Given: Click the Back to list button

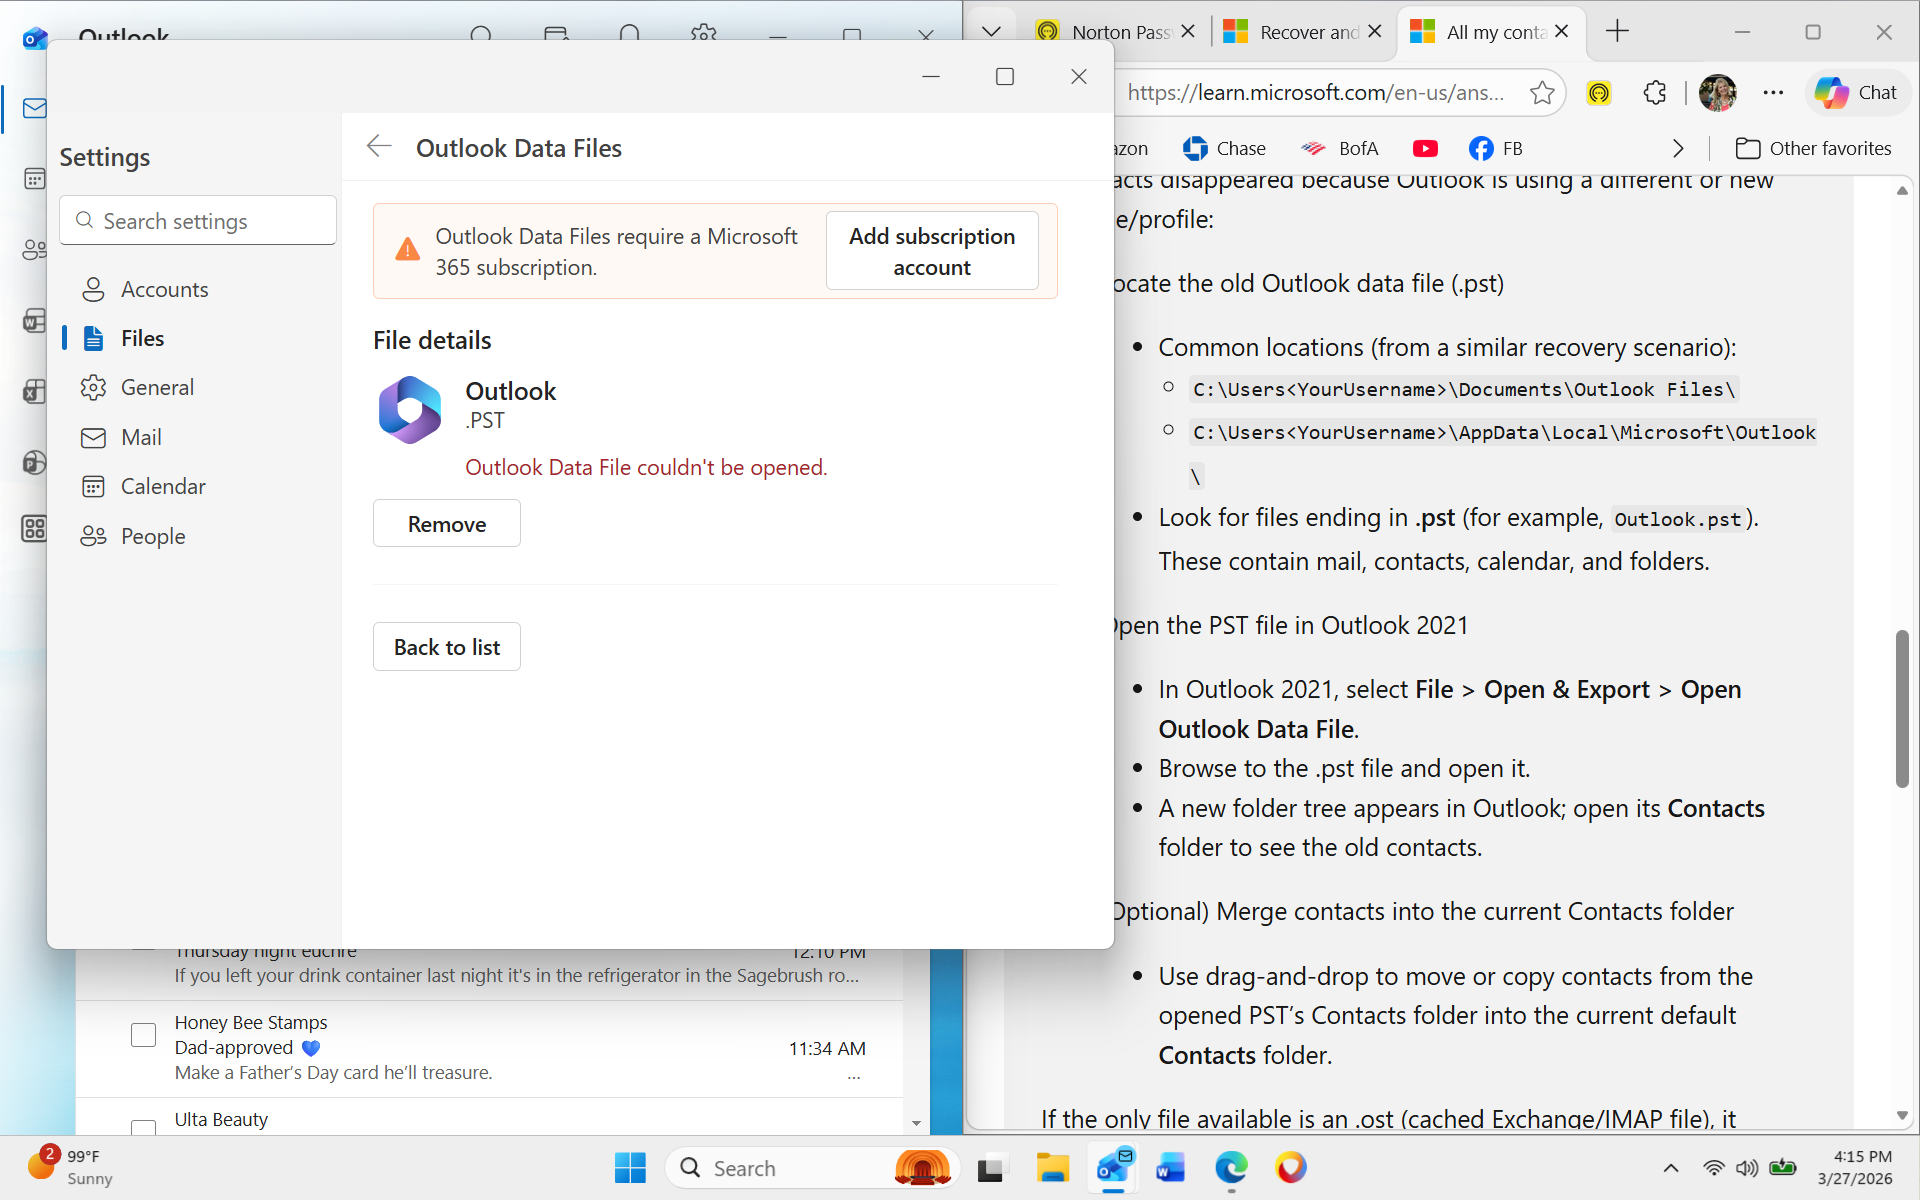Looking at the screenshot, I should coord(447,647).
